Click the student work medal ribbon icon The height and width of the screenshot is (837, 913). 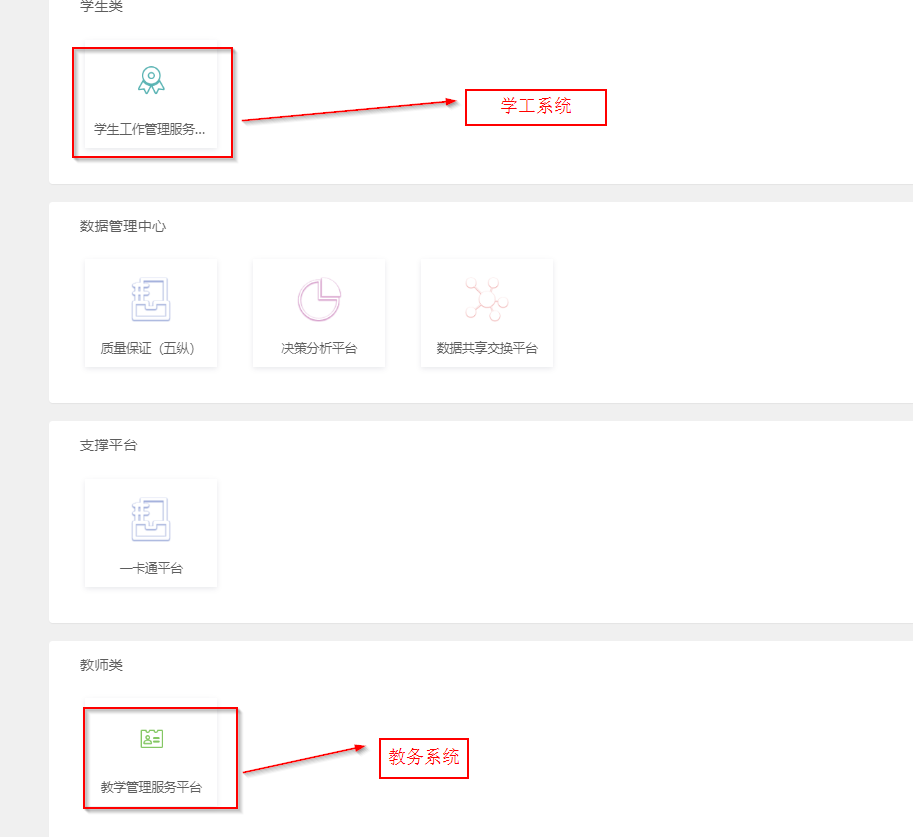[151, 80]
